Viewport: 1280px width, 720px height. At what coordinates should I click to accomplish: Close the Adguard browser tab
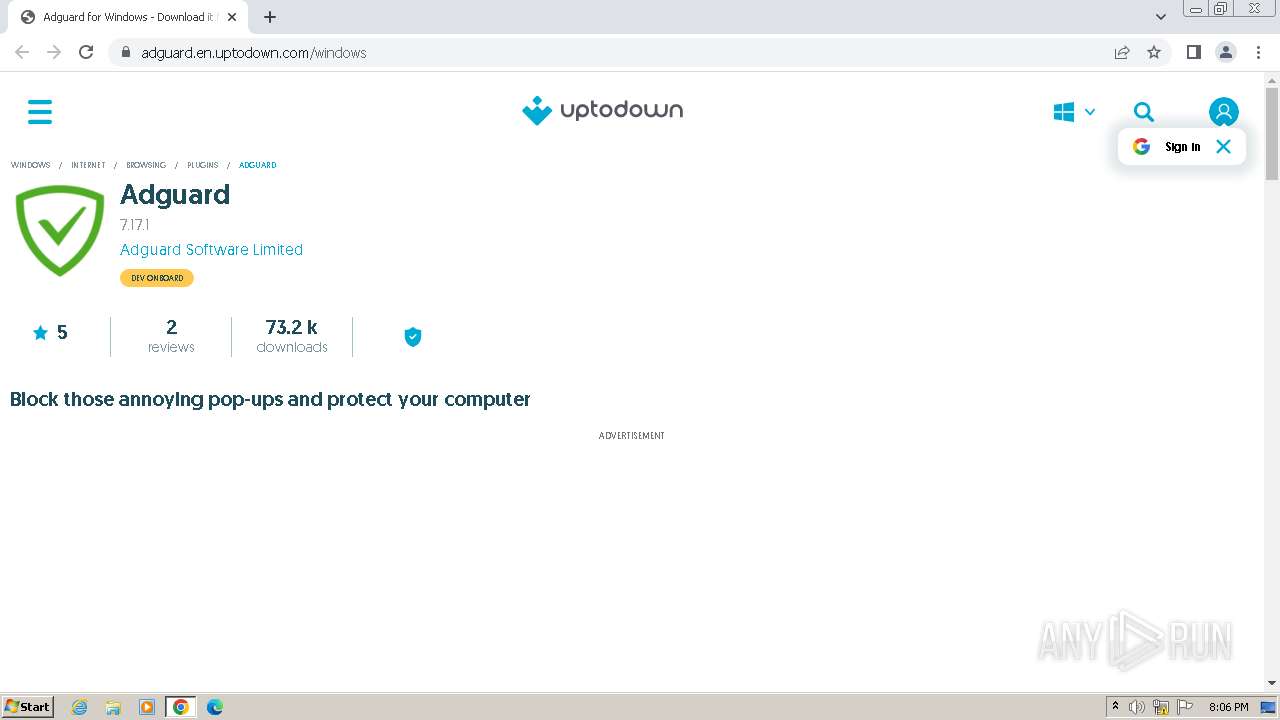(232, 17)
